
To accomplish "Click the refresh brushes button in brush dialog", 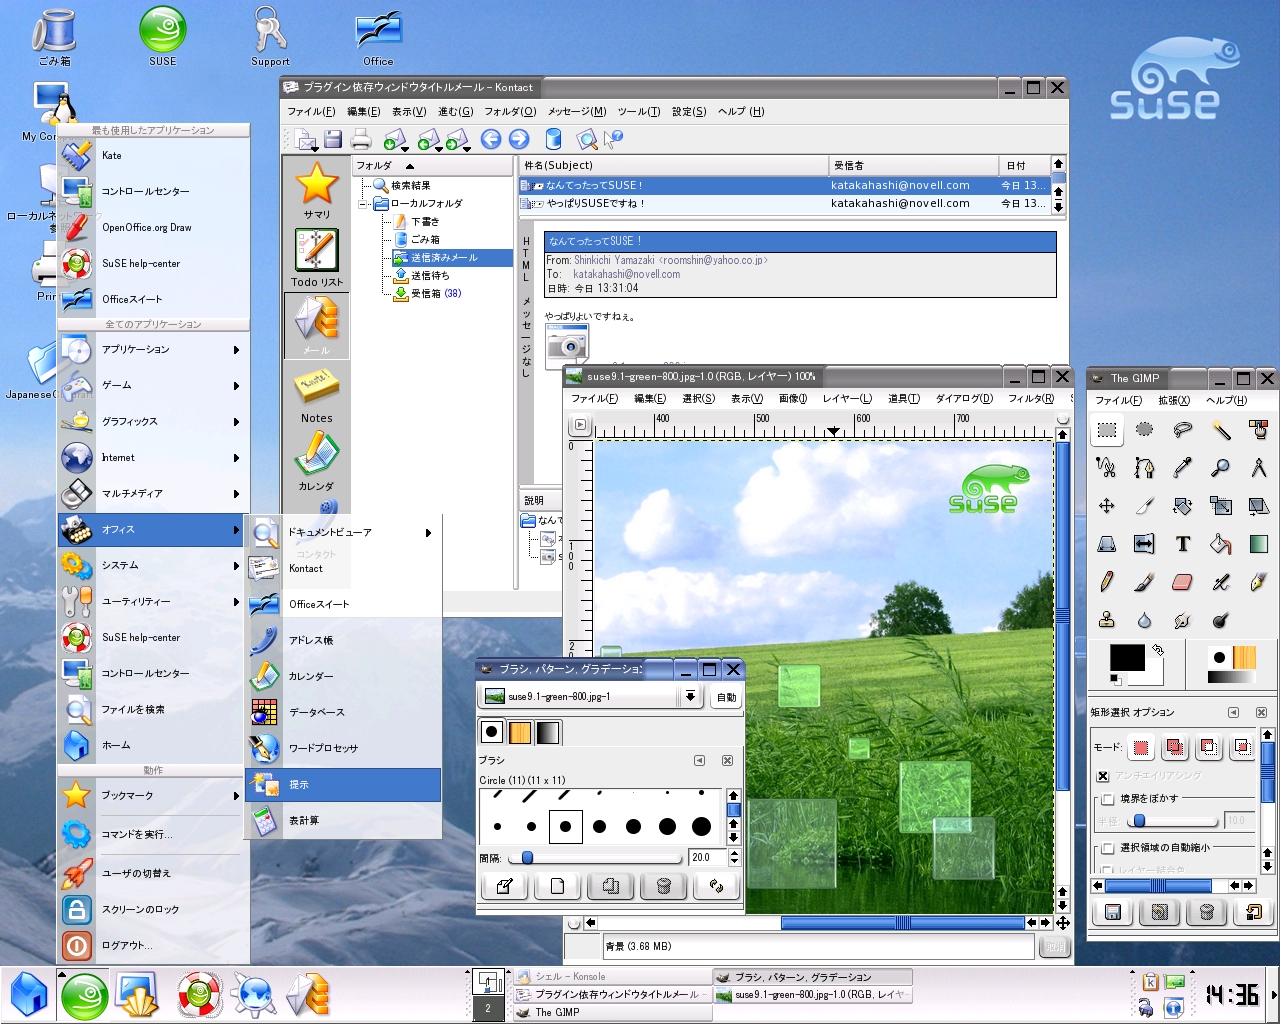I will coord(716,886).
